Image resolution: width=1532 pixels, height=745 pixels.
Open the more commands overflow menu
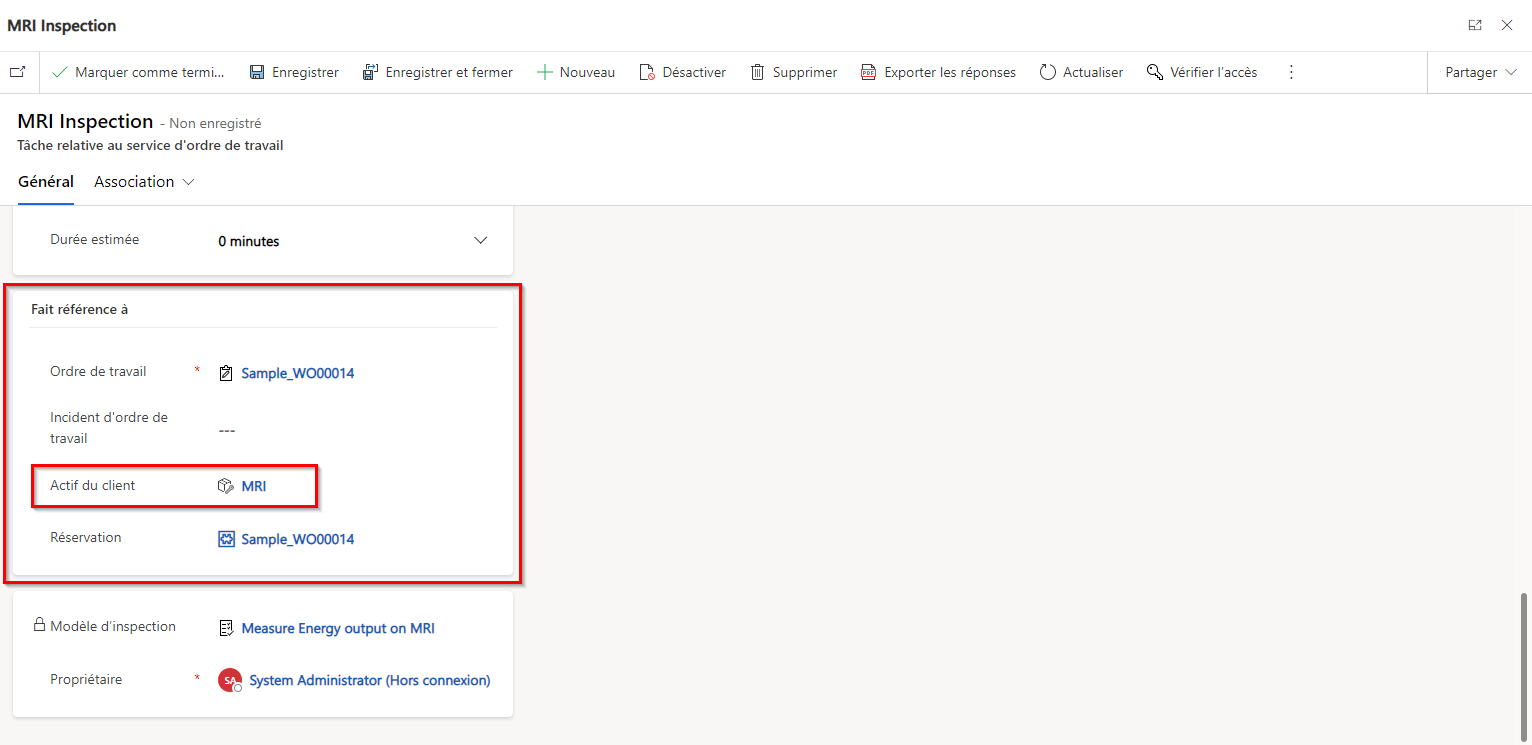click(x=1291, y=71)
